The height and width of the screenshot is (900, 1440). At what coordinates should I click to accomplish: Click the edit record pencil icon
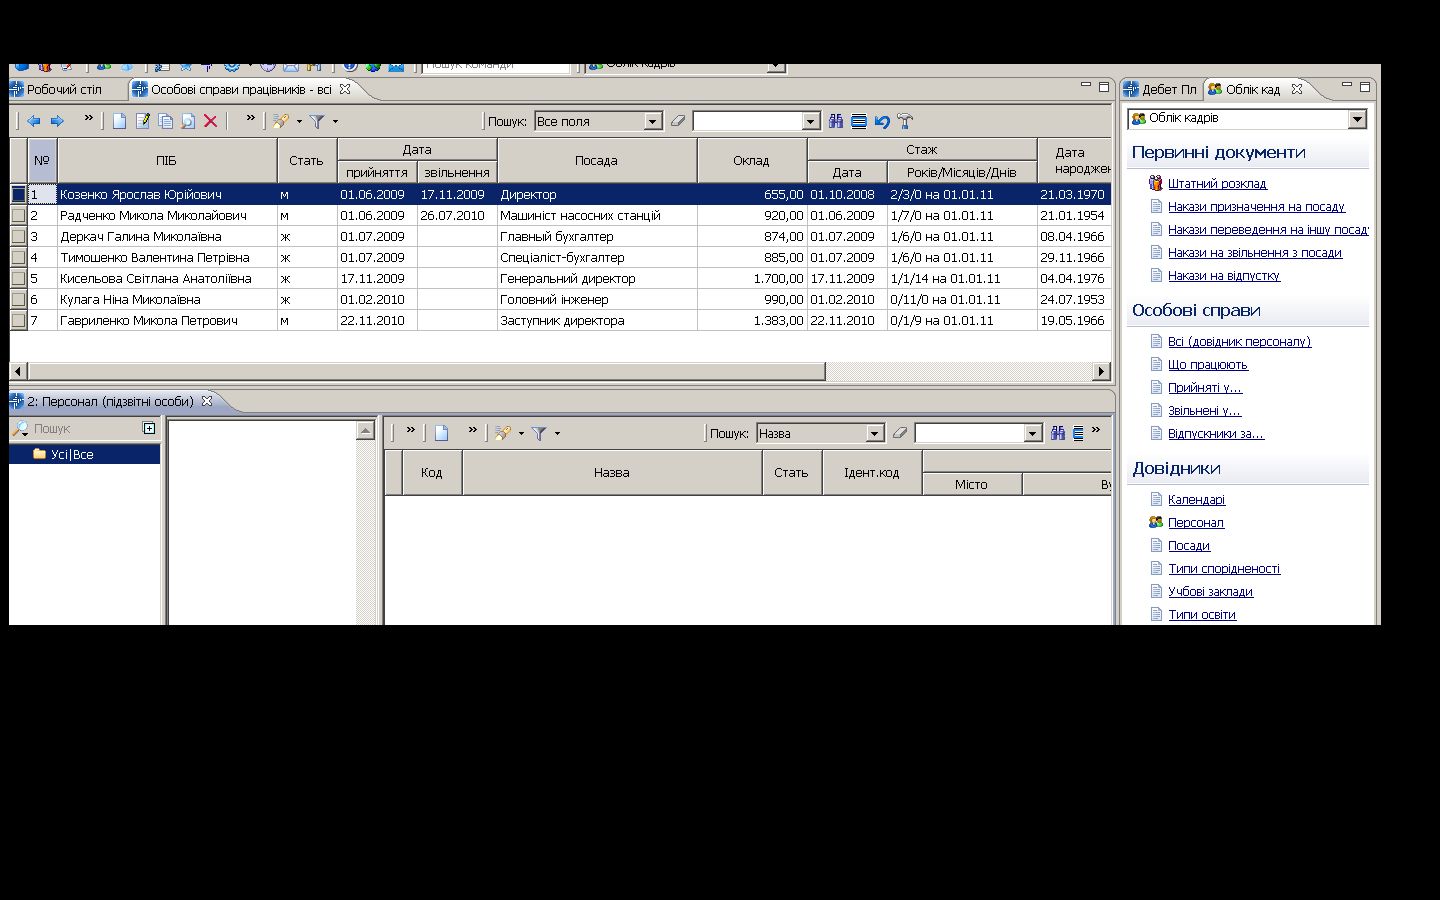pyautogui.click(x=142, y=121)
